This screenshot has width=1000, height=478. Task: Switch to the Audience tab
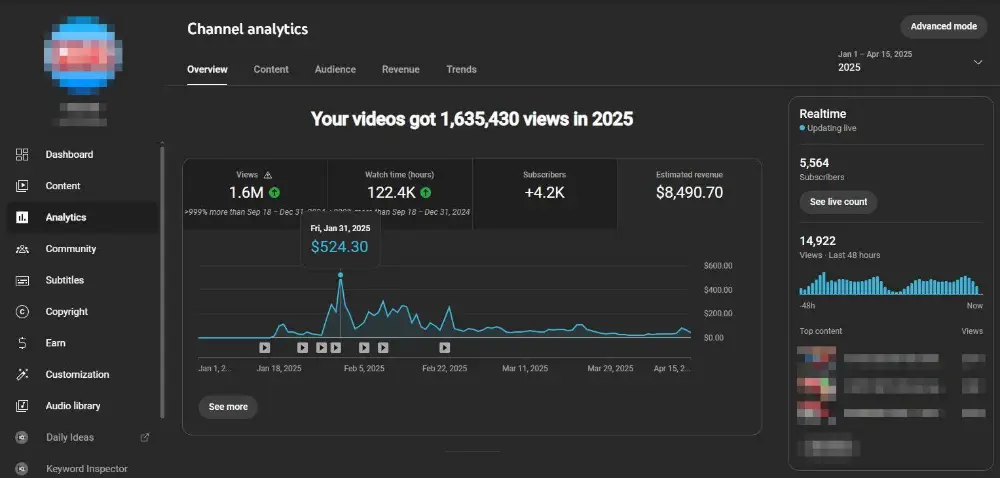(335, 69)
